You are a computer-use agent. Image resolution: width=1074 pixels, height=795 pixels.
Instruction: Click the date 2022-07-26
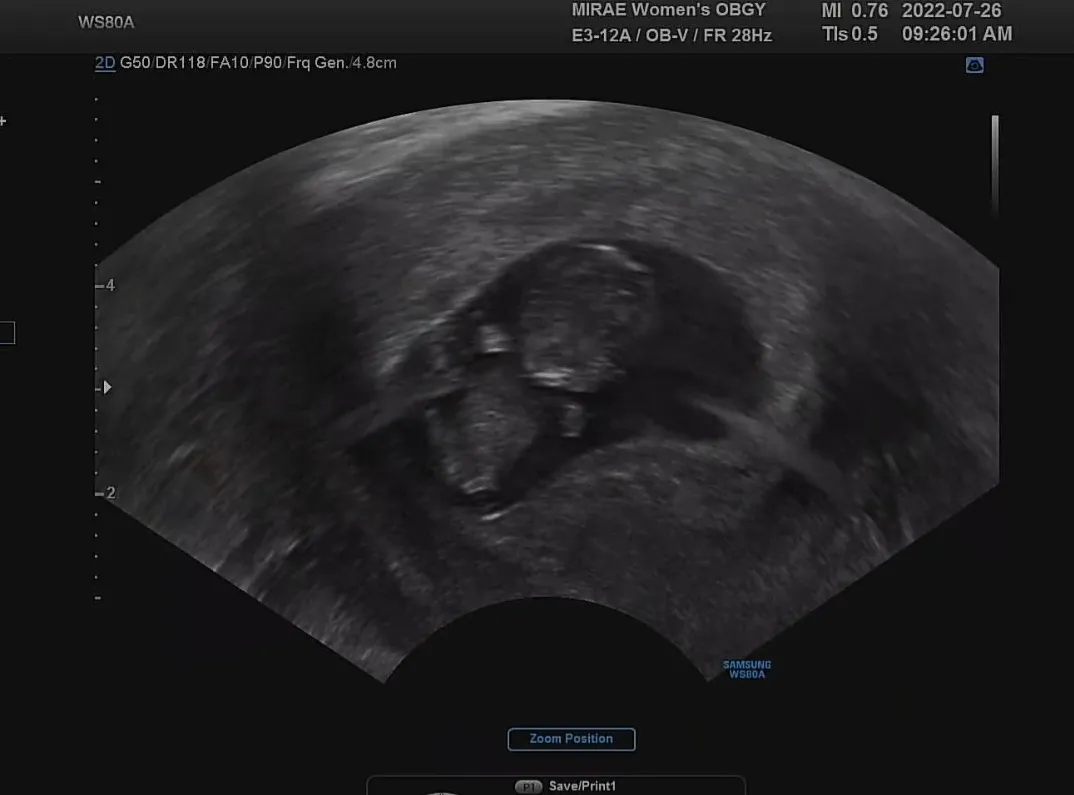point(951,10)
